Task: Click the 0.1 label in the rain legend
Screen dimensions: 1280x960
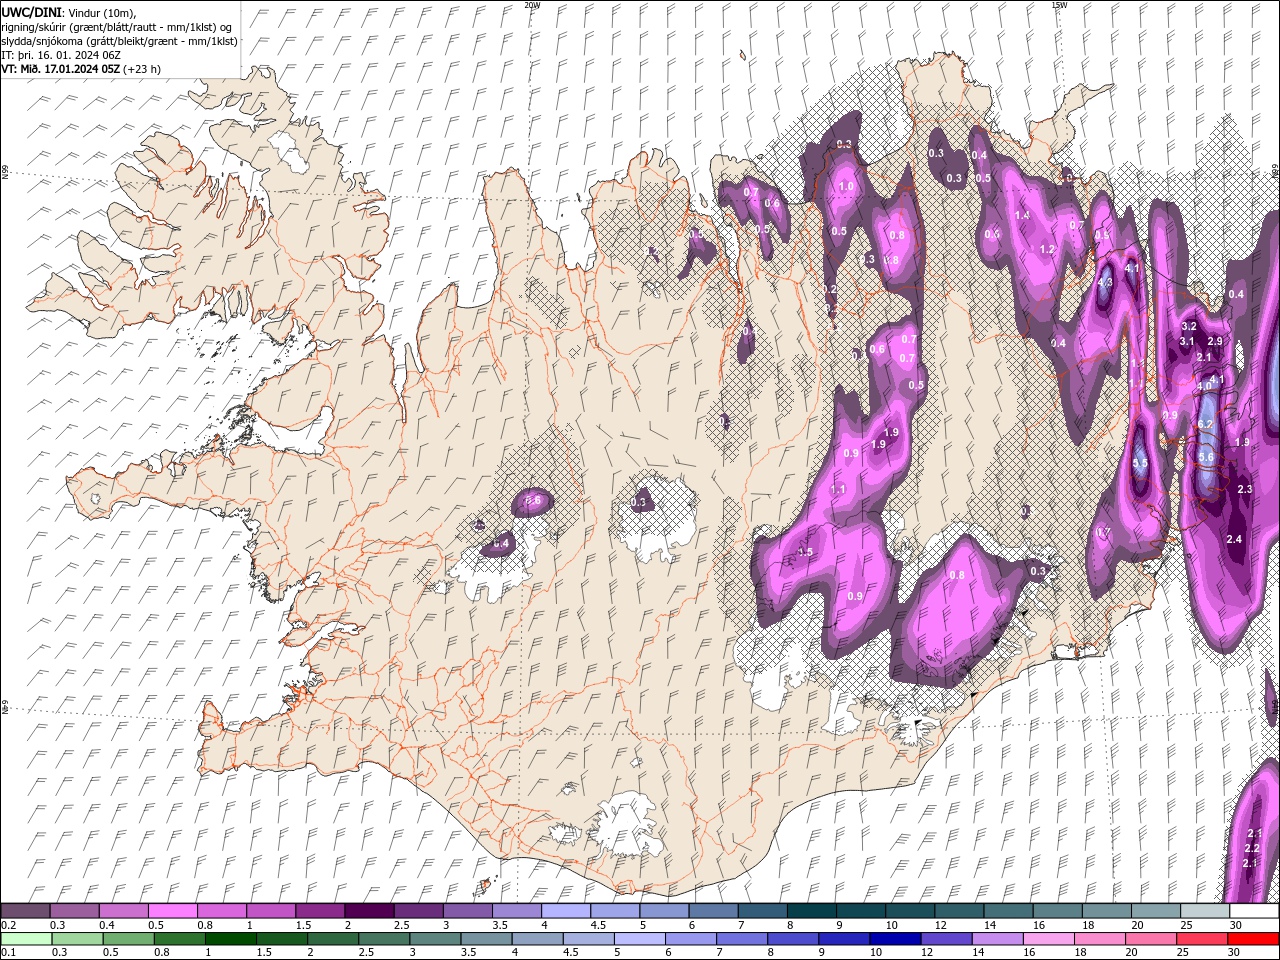Action: pos(8,953)
